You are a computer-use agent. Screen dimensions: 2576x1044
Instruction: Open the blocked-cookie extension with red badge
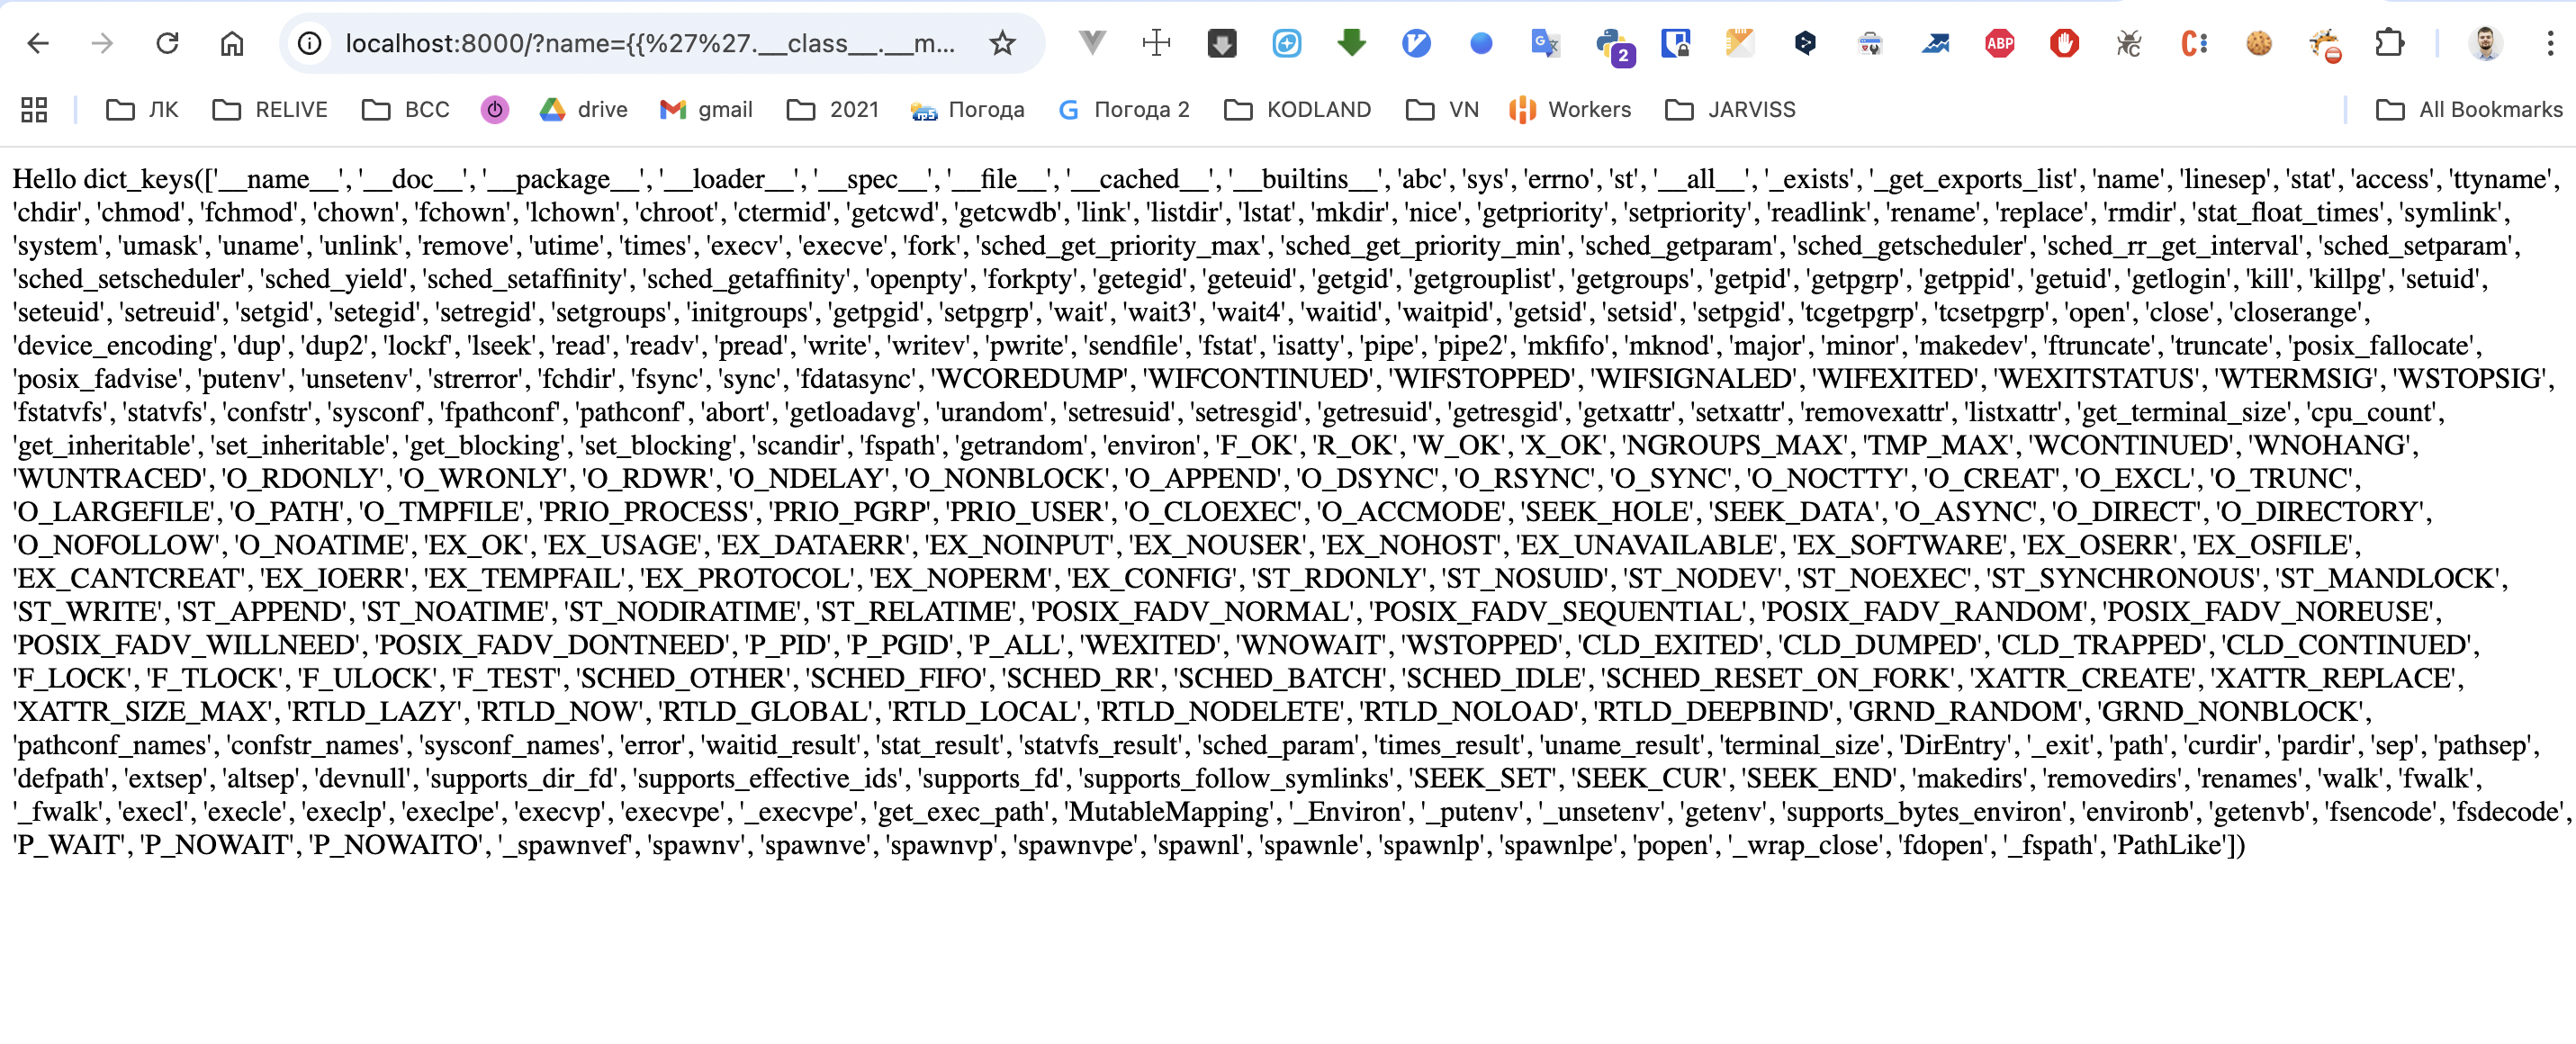coord(2324,45)
